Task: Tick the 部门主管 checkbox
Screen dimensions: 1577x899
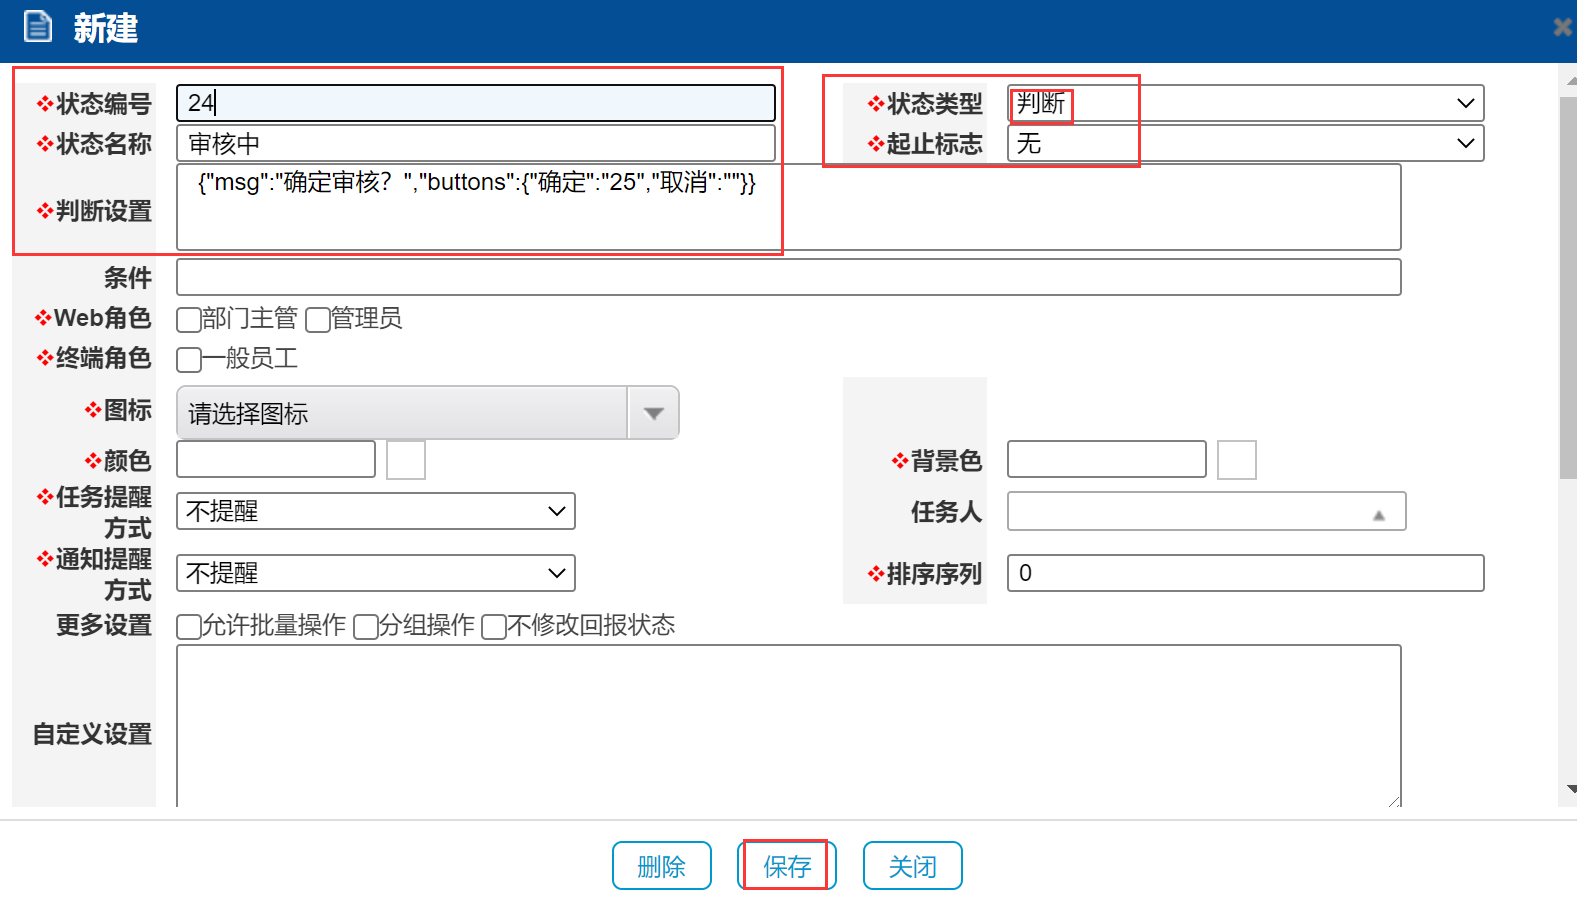Action: (x=188, y=320)
